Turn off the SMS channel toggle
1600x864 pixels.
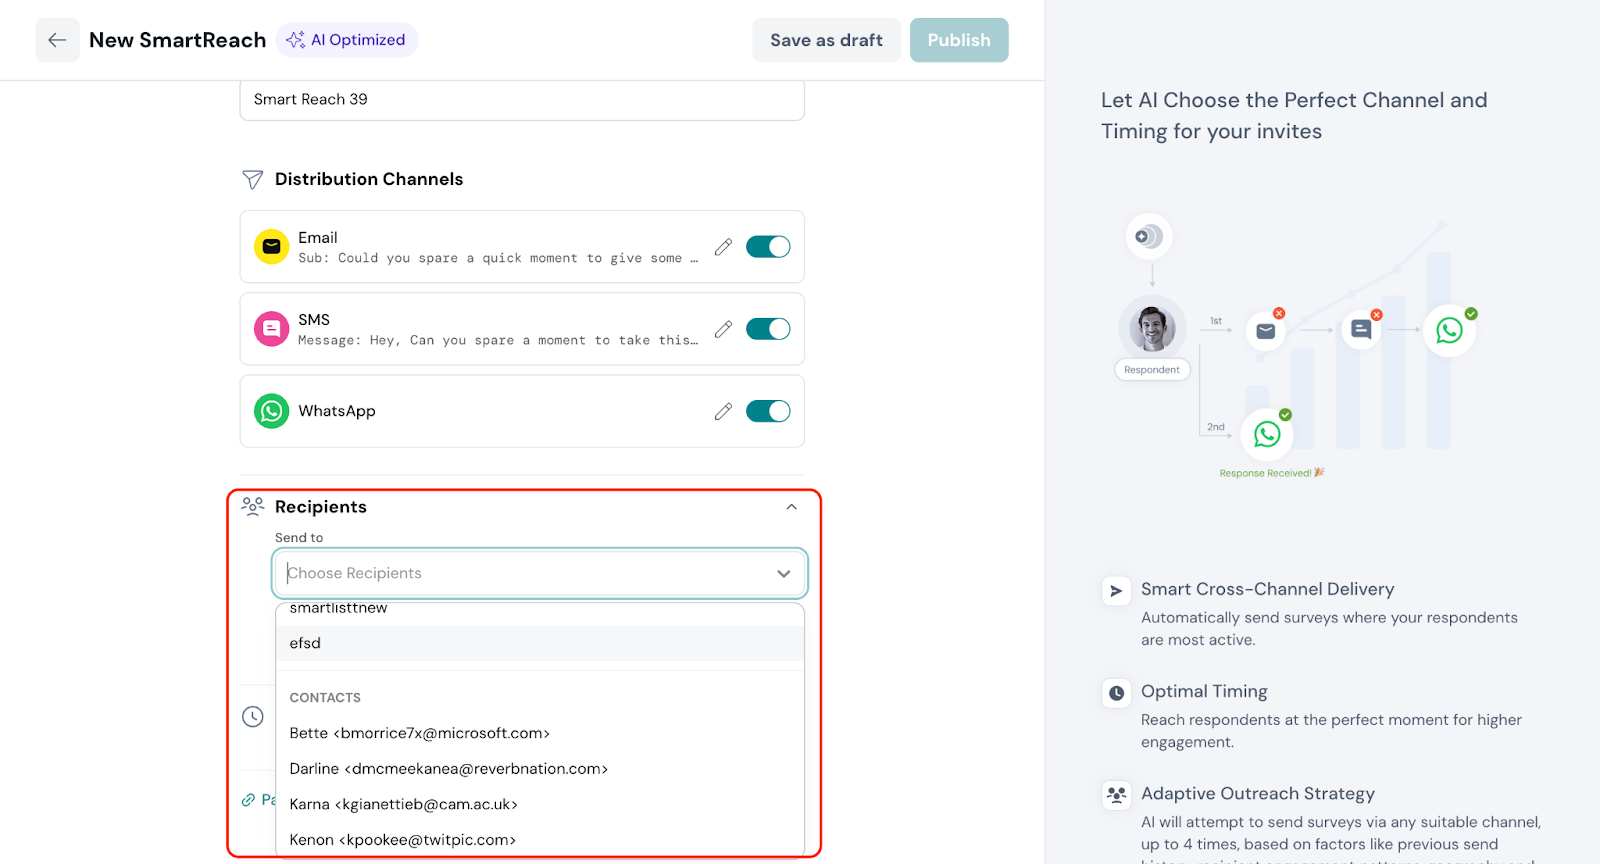click(x=767, y=329)
